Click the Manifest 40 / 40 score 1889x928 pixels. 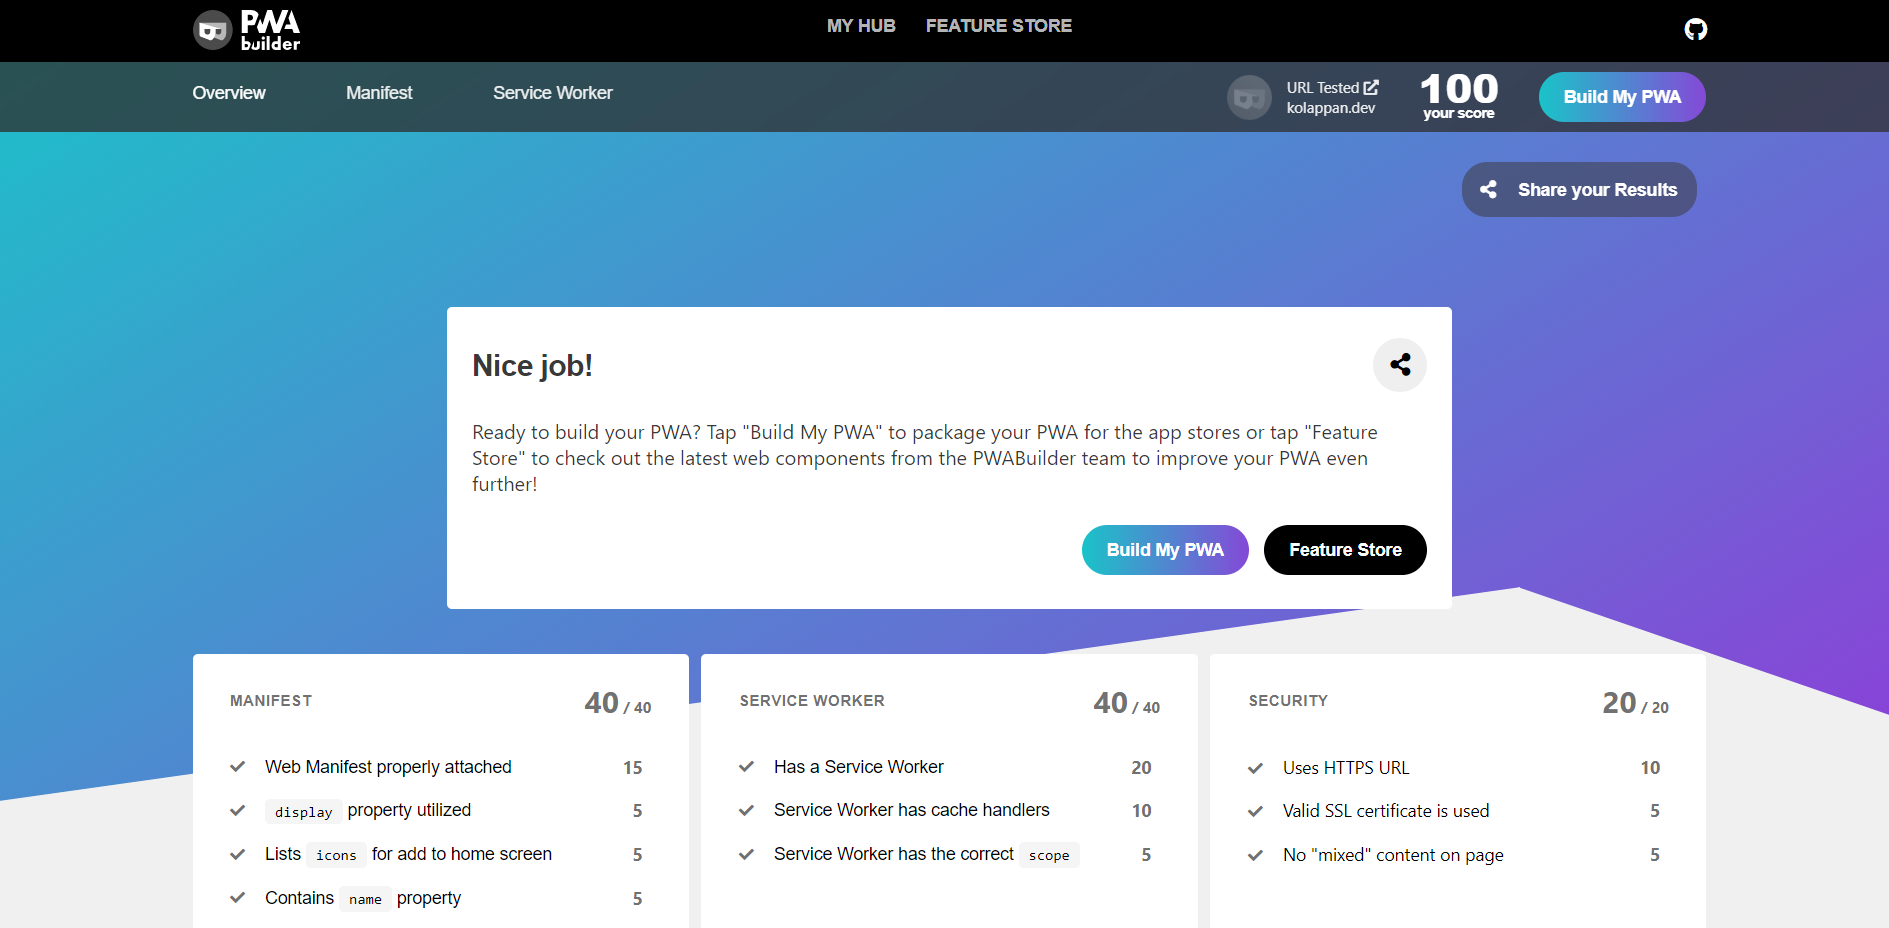click(618, 703)
